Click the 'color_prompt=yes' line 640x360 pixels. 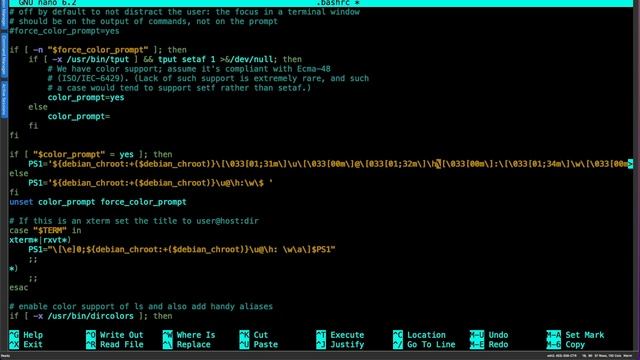click(x=86, y=98)
